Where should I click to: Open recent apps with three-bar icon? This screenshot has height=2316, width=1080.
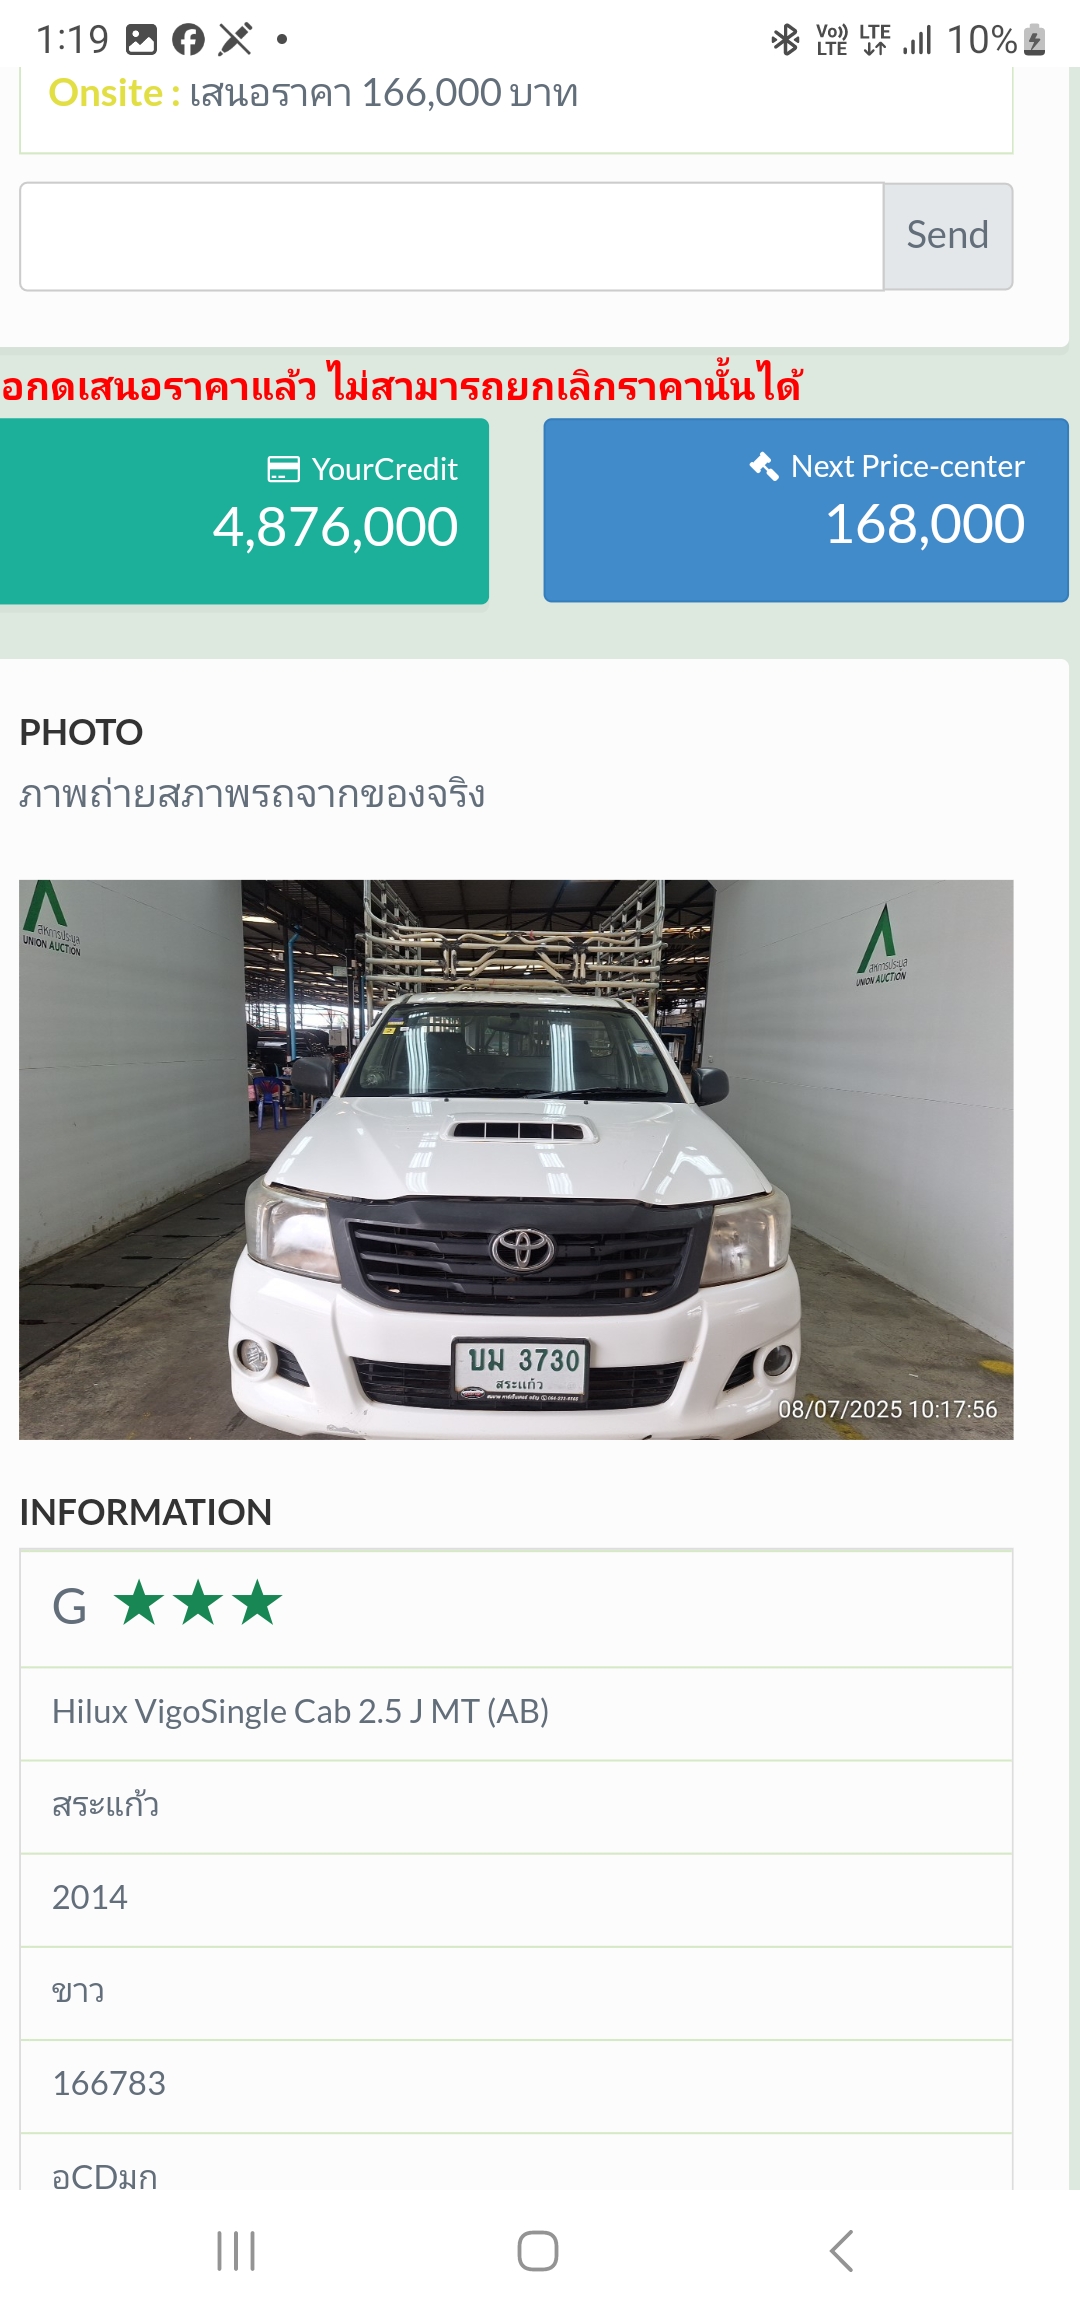point(236,2251)
